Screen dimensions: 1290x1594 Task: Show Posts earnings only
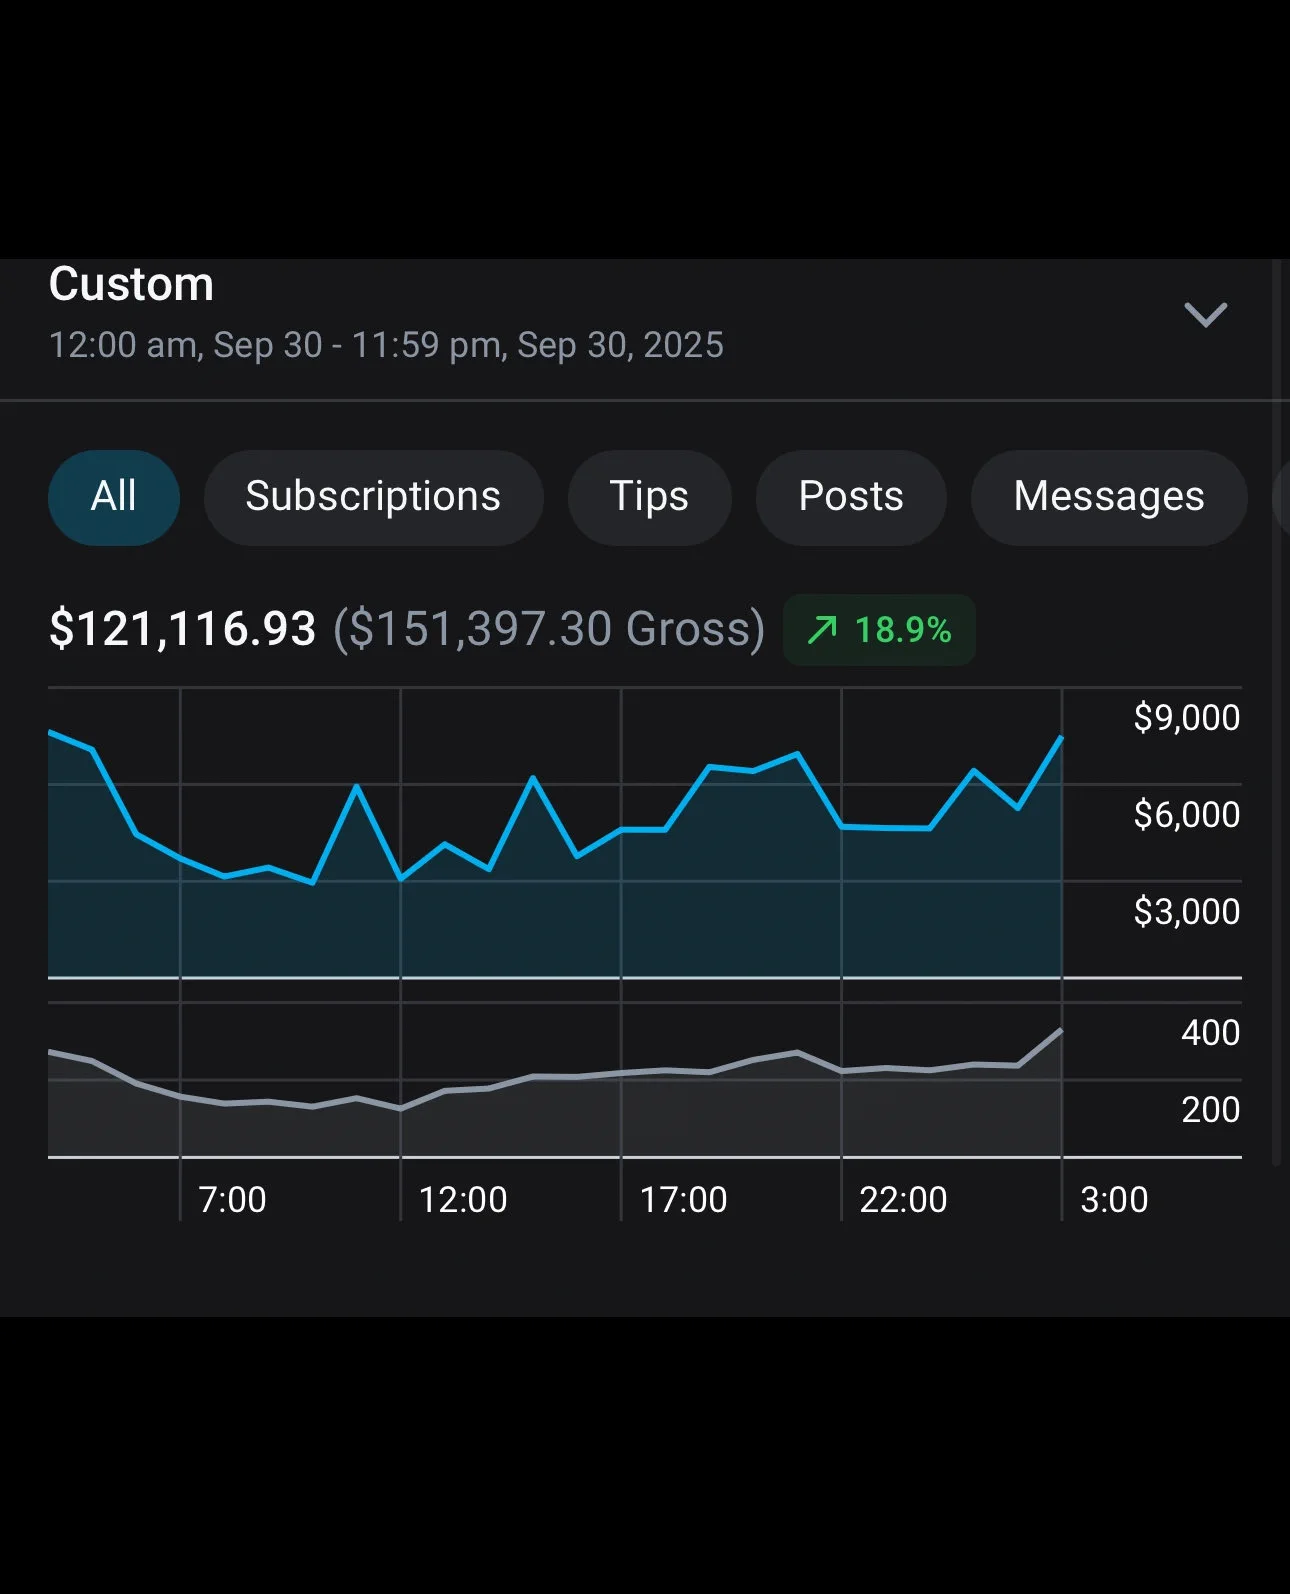tap(851, 497)
